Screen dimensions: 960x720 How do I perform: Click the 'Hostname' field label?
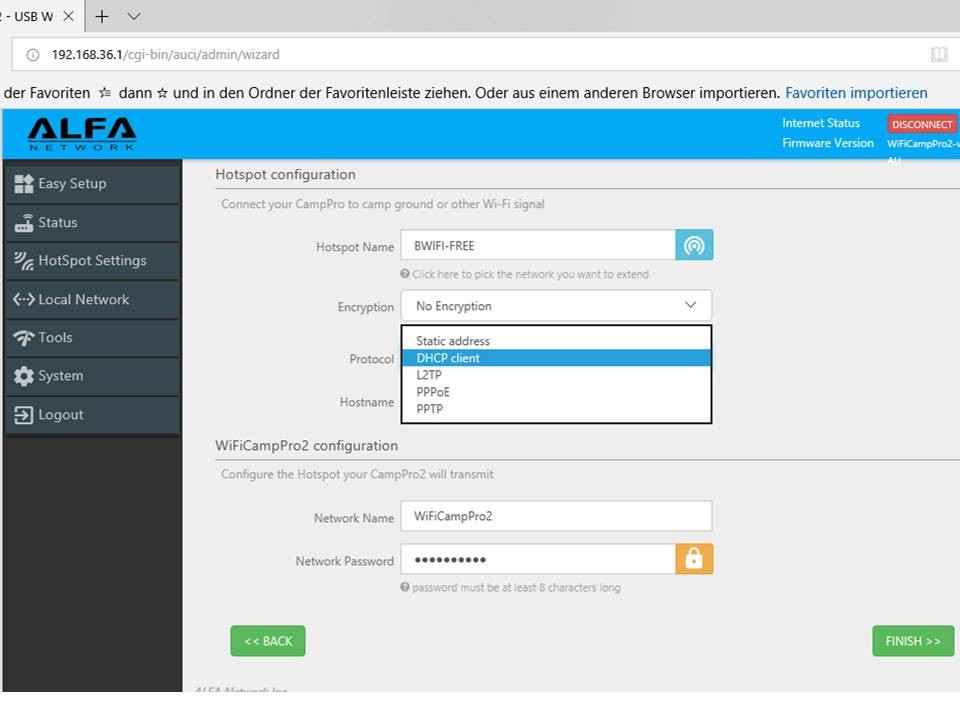click(x=367, y=402)
